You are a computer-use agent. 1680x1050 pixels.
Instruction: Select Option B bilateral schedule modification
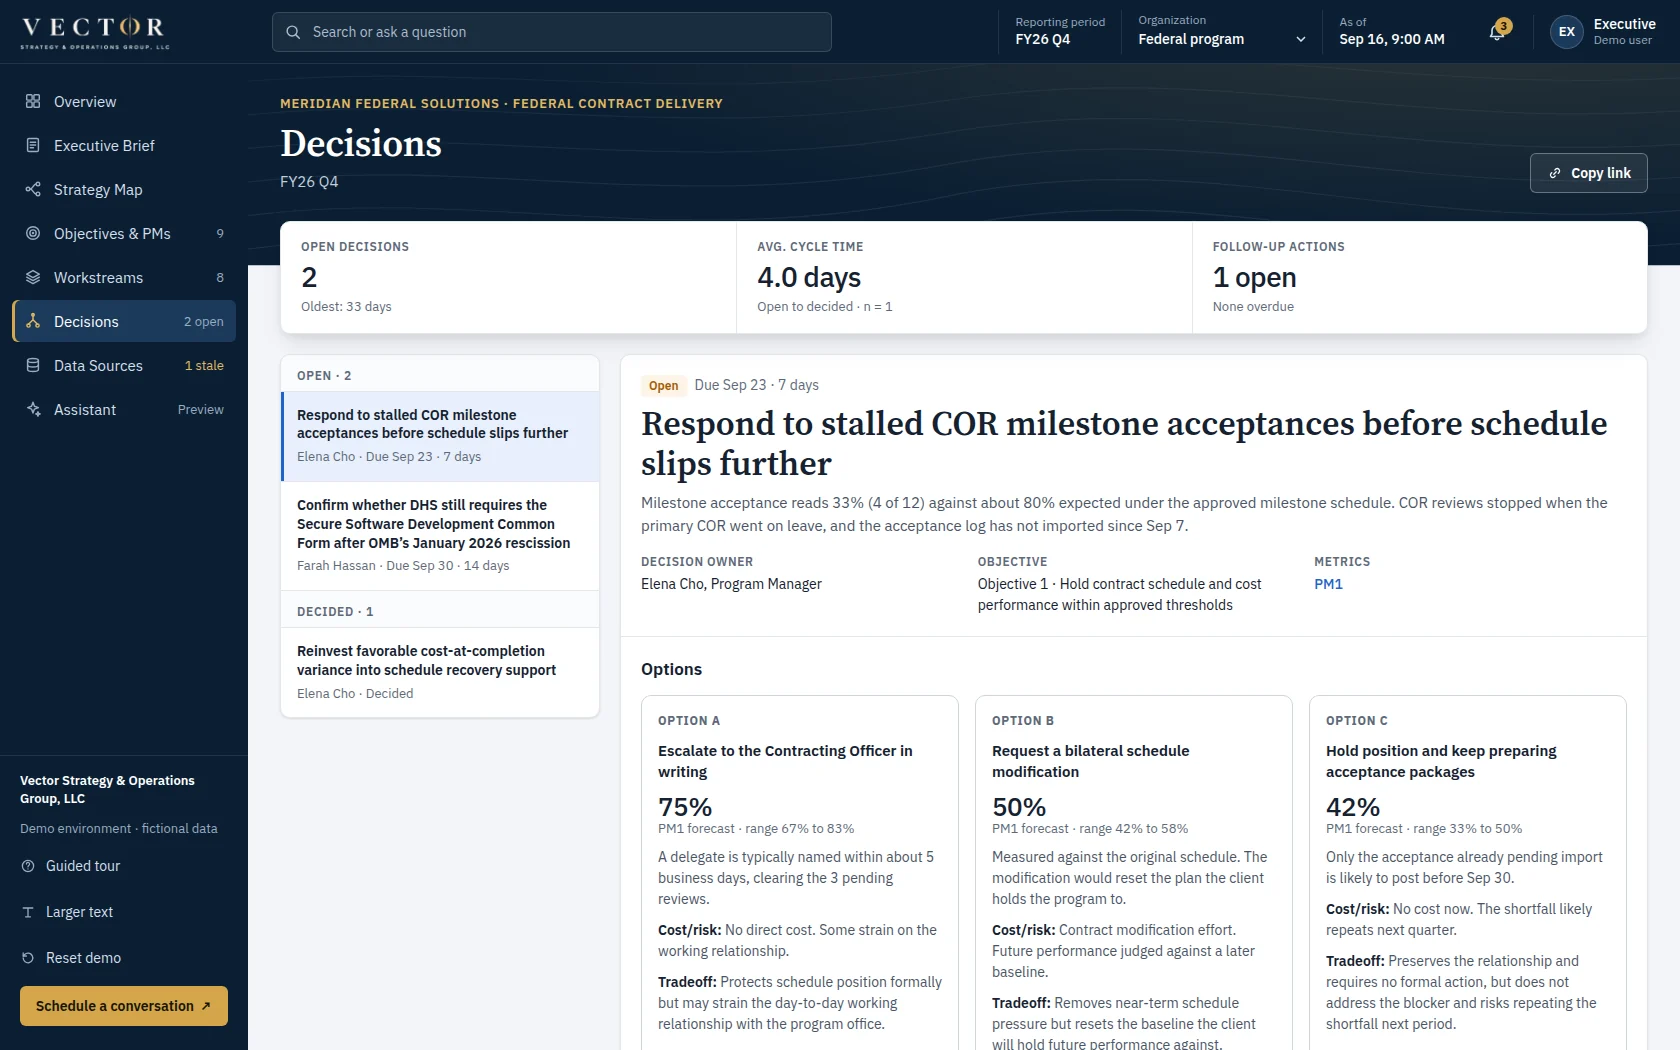click(1133, 872)
